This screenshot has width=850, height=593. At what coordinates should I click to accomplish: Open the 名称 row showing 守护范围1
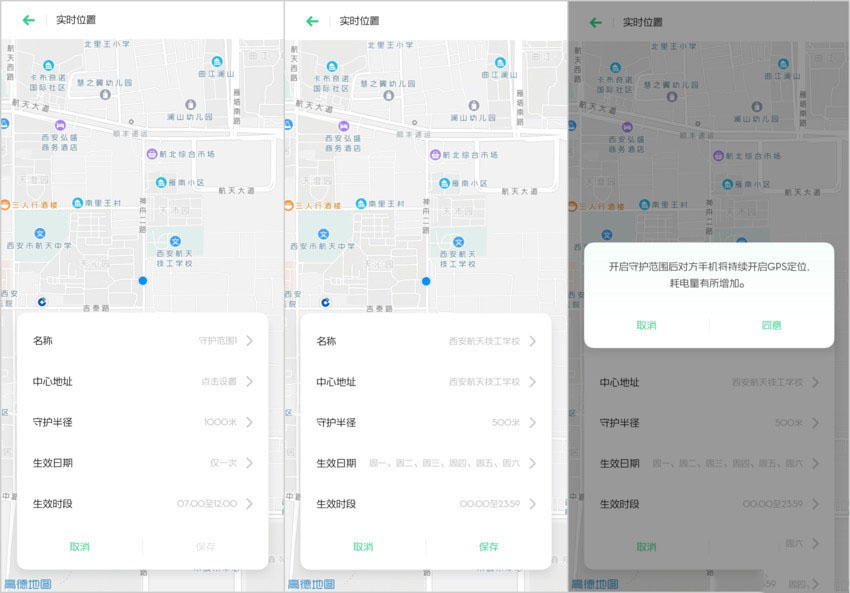[x=142, y=341]
